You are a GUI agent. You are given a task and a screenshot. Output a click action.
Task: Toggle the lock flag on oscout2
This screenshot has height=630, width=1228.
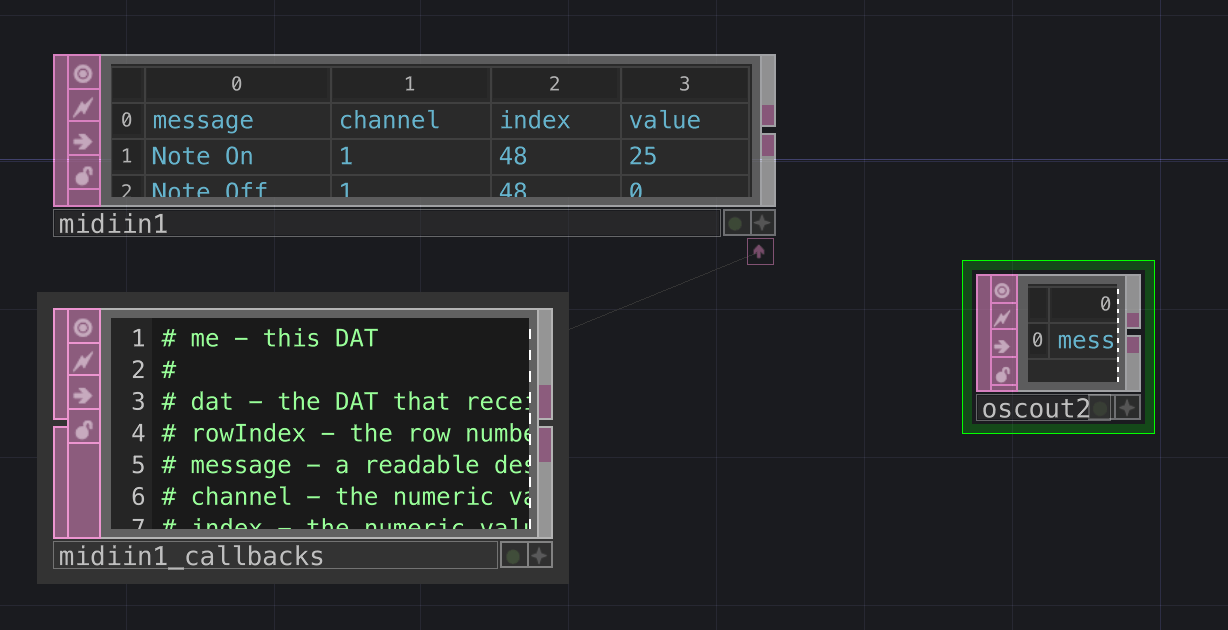click(x=1003, y=375)
